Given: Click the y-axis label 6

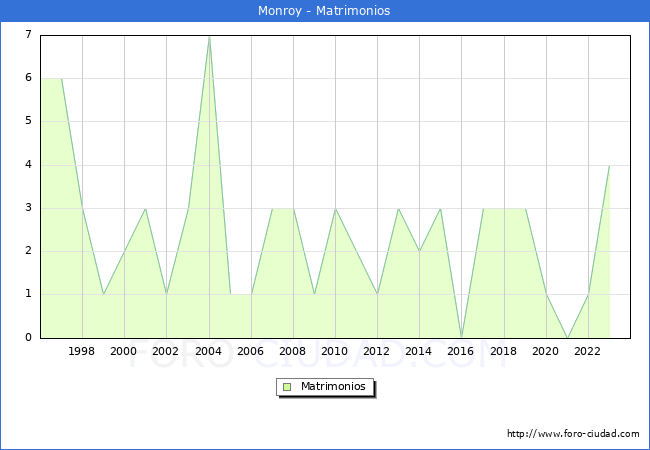Looking at the screenshot, I should pos(28,77).
